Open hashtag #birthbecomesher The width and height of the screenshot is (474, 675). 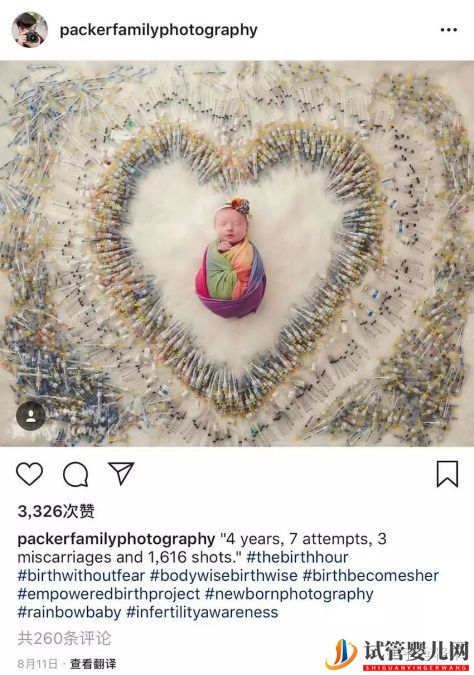point(371,576)
